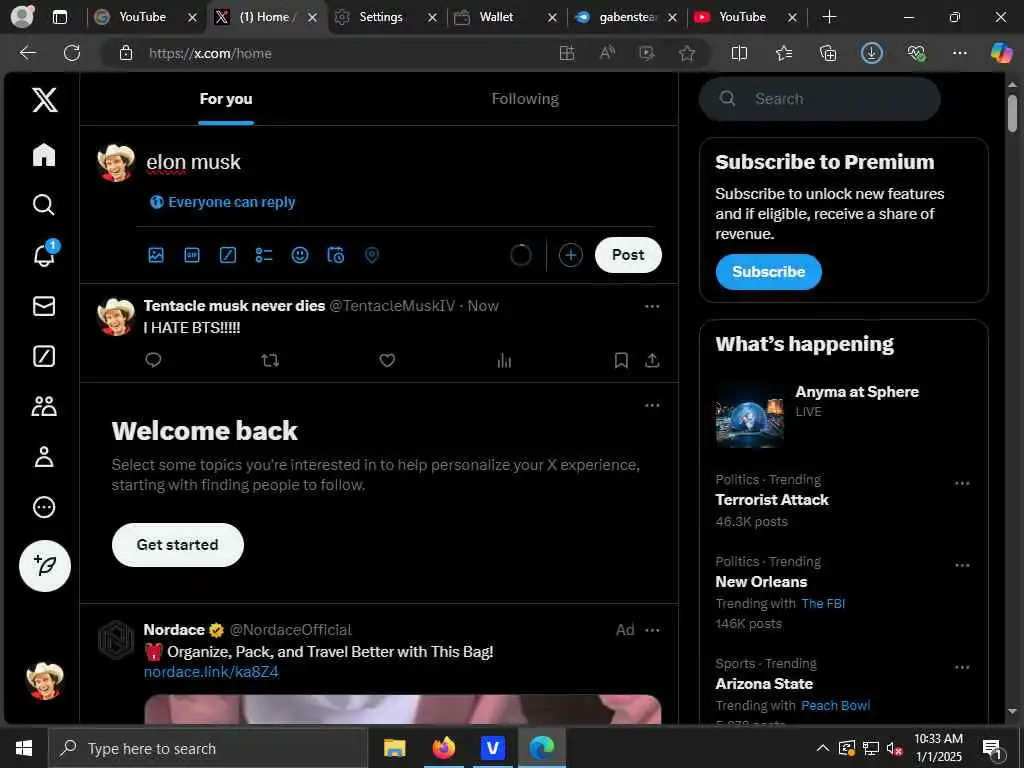The width and height of the screenshot is (1024, 768).
Task: Open browser Downloads icon
Action: (872, 53)
